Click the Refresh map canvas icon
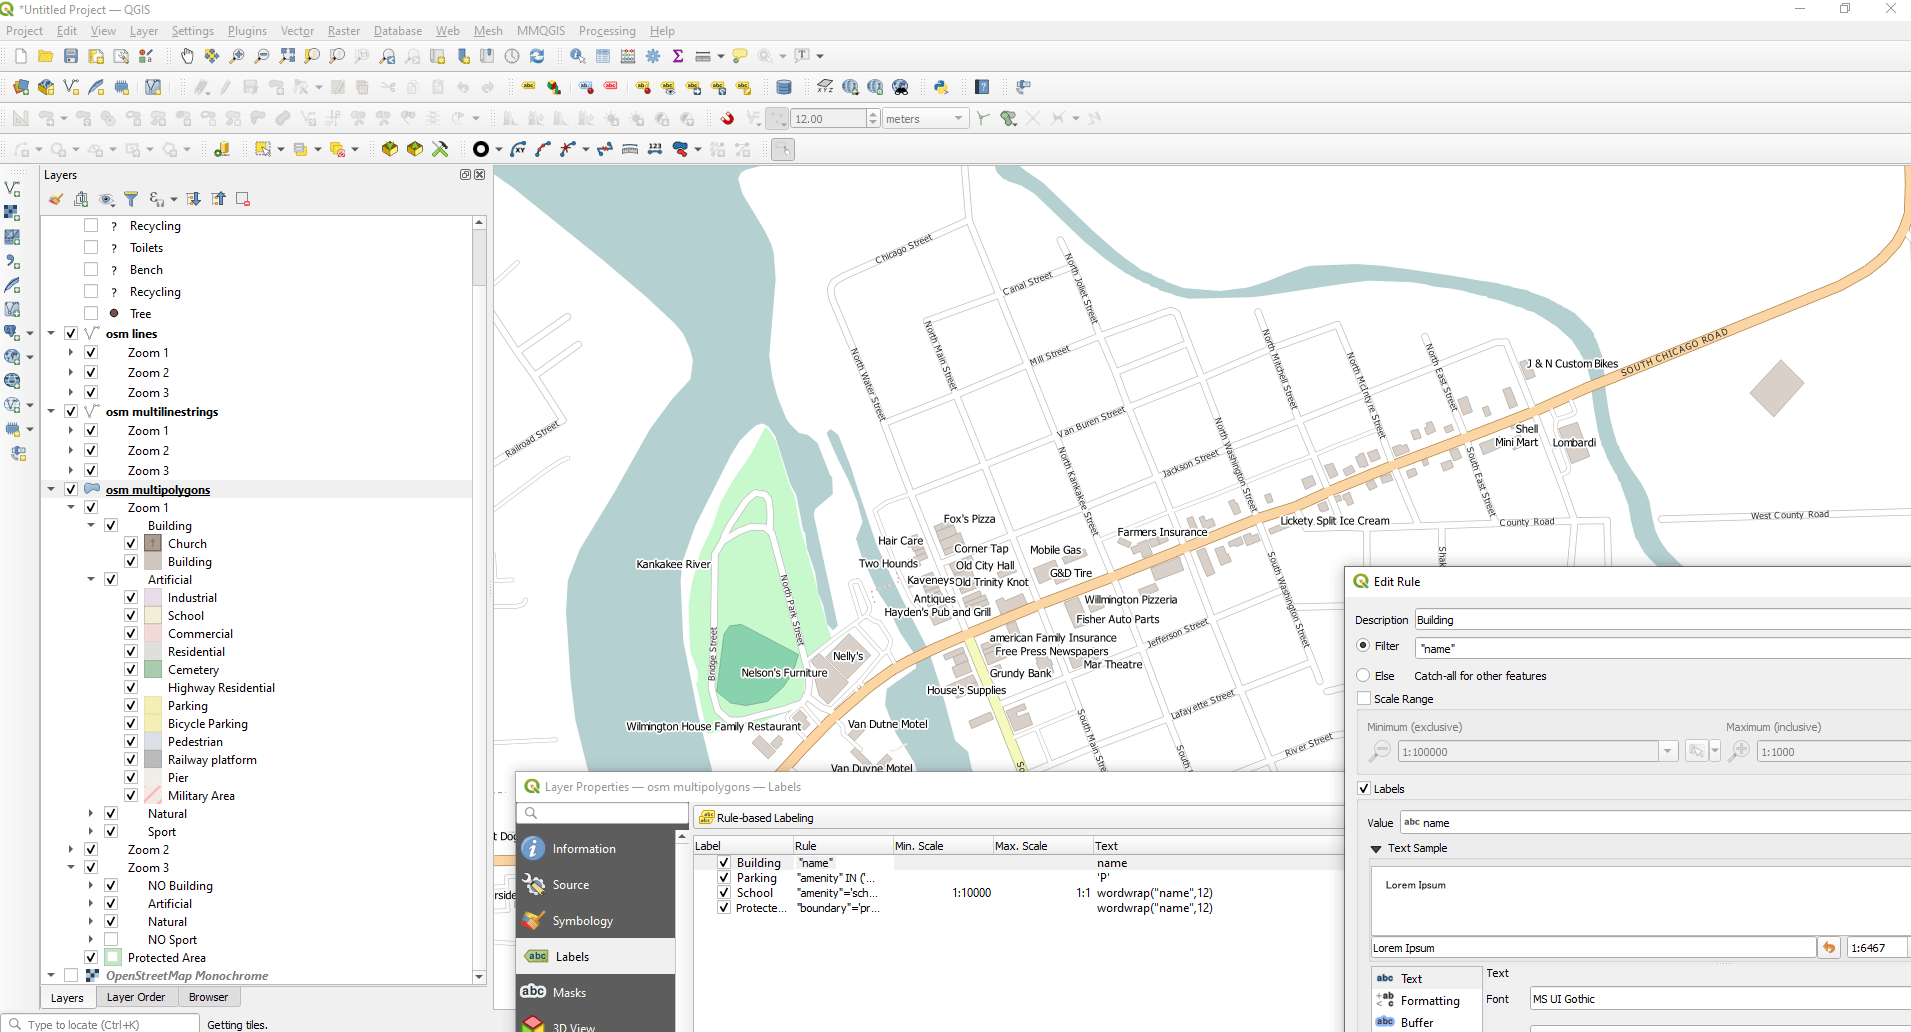The image size is (1911, 1032). [x=537, y=56]
